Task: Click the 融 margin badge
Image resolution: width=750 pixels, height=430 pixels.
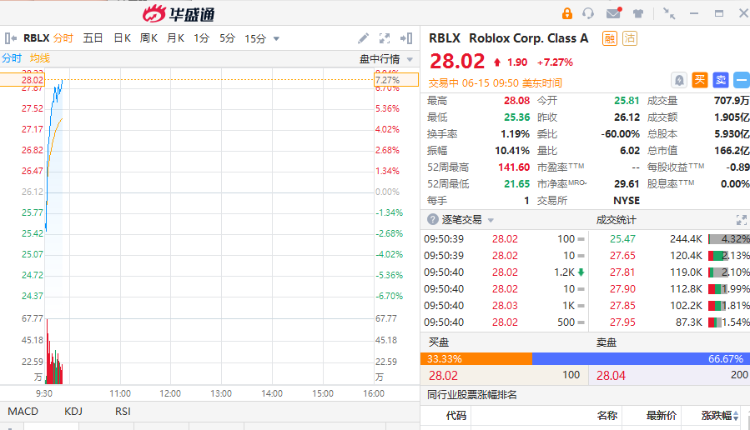Action: pos(609,38)
